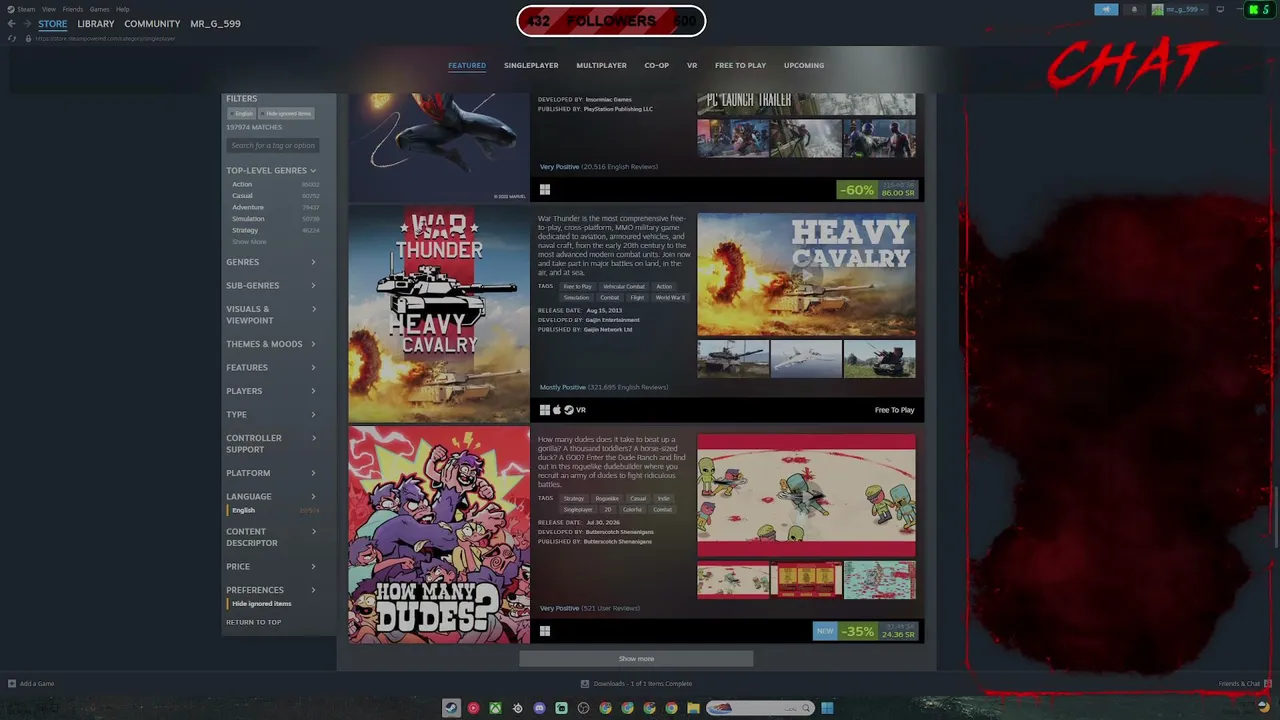Open the Friends & Chat icon
This screenshot has width=1280, height=720.
[1266, 684]
